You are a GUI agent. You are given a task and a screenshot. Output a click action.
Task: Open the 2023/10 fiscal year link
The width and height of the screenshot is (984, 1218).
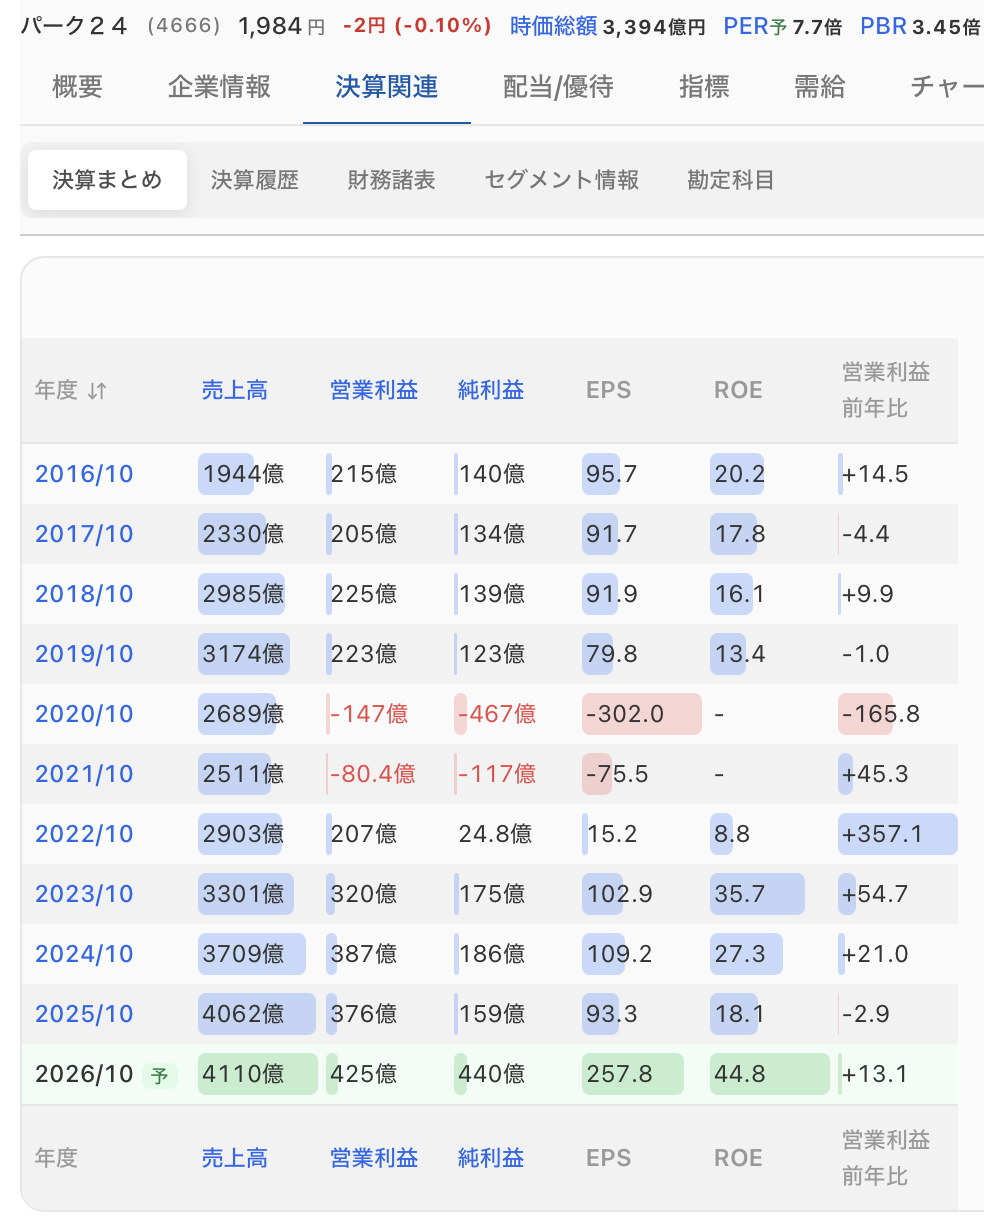pyautogui.click(x=84, y=894)
